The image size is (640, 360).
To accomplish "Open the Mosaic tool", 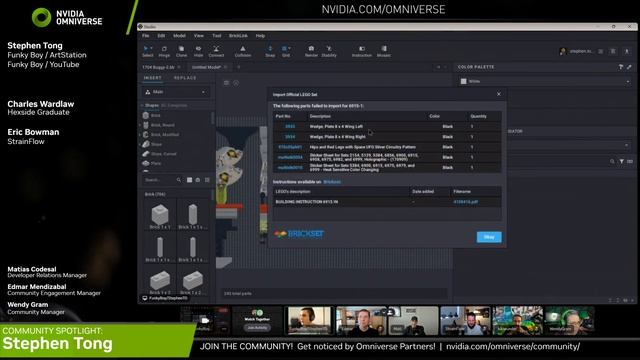I will coord(384,51).
